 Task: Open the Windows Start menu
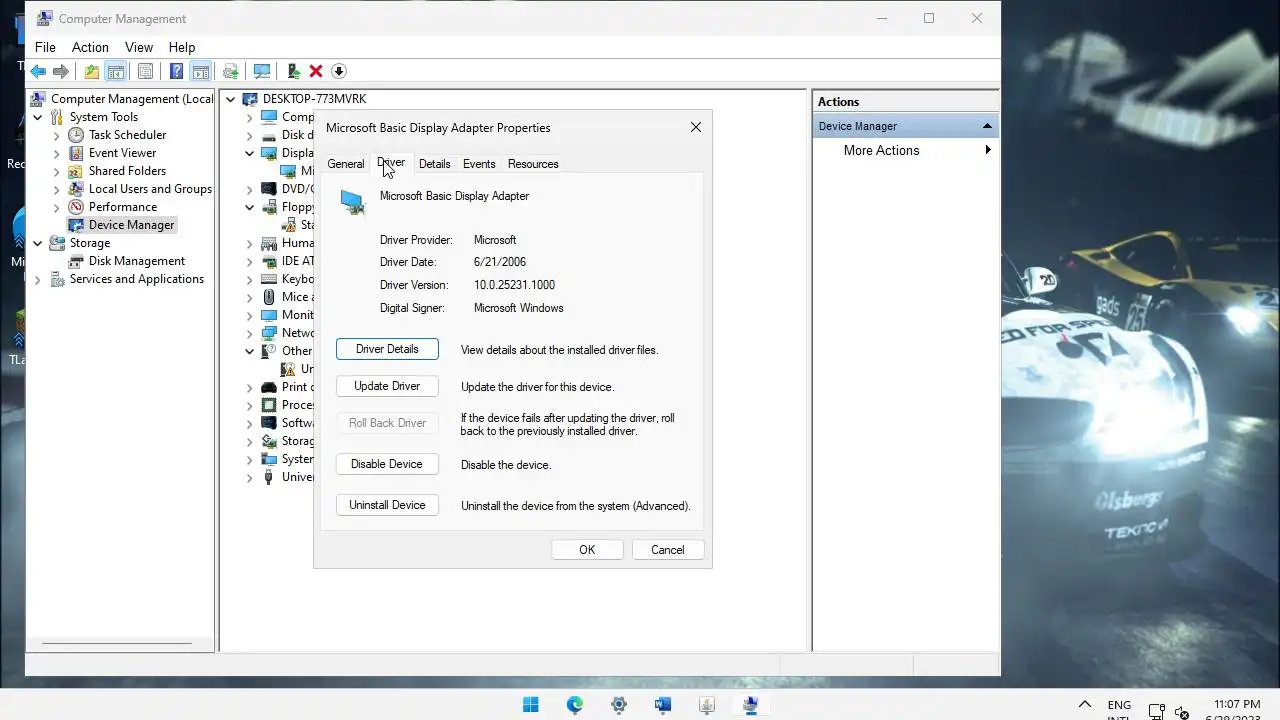tap(531, 705)
